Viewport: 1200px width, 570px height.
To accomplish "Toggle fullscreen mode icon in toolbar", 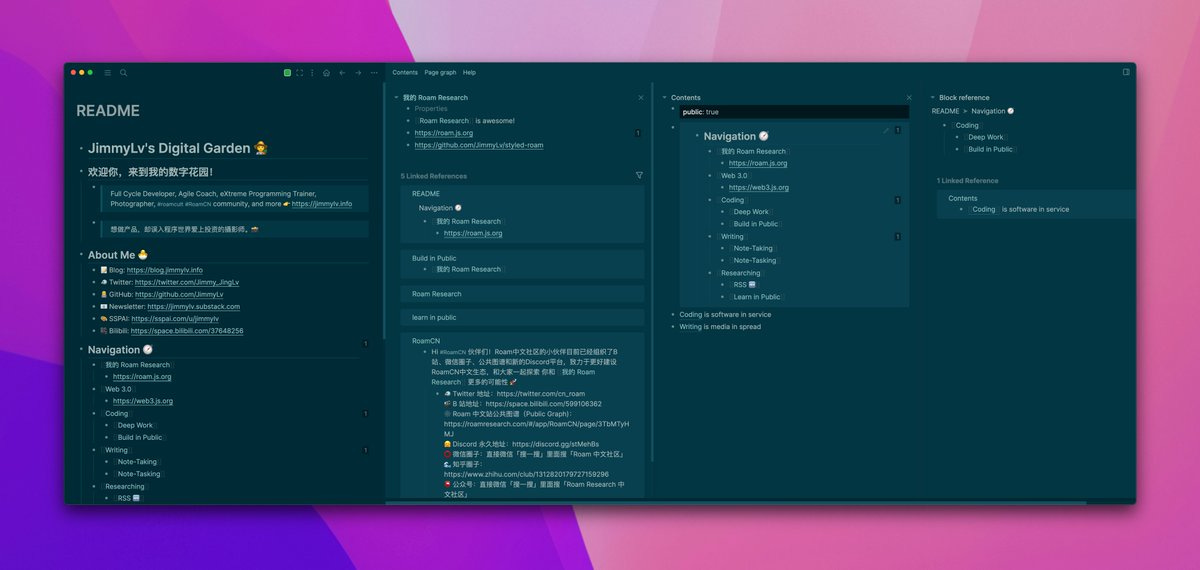I will (x=299, y=73).
